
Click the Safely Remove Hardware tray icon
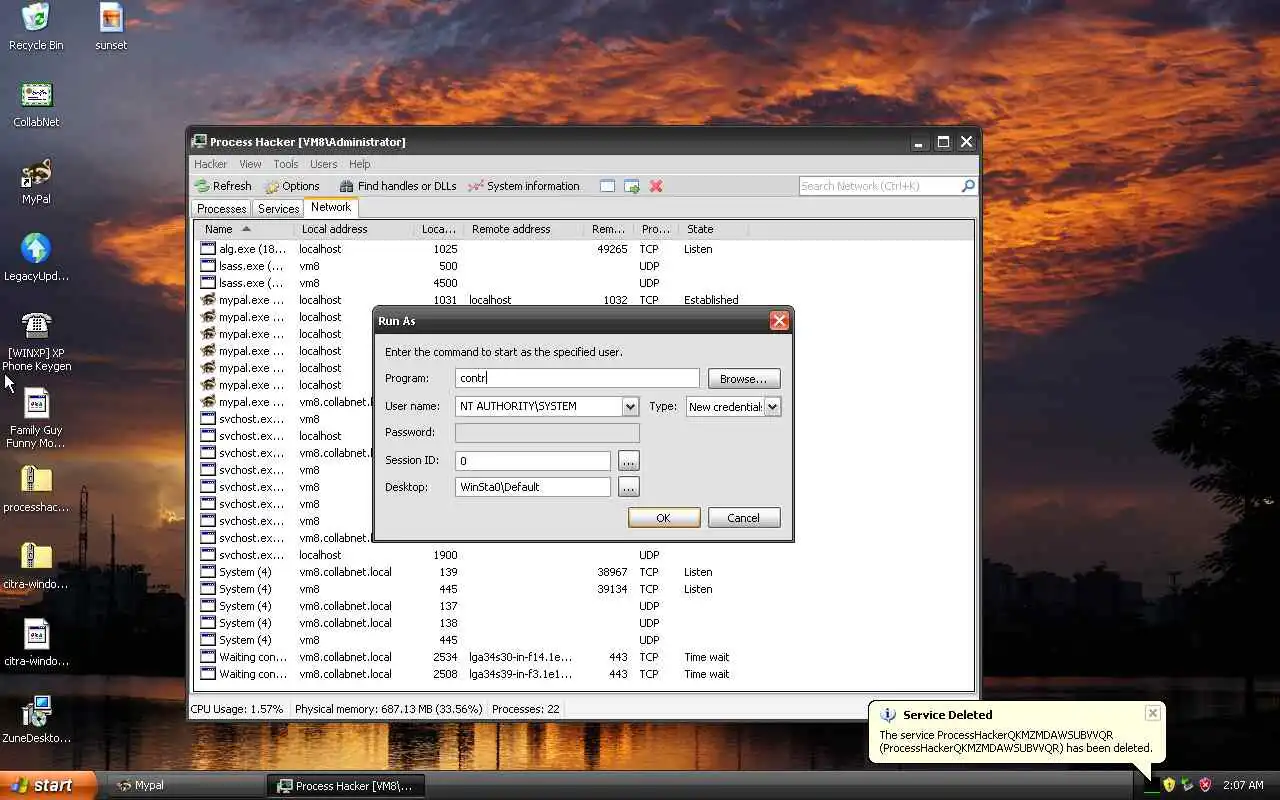point(1187,785)
